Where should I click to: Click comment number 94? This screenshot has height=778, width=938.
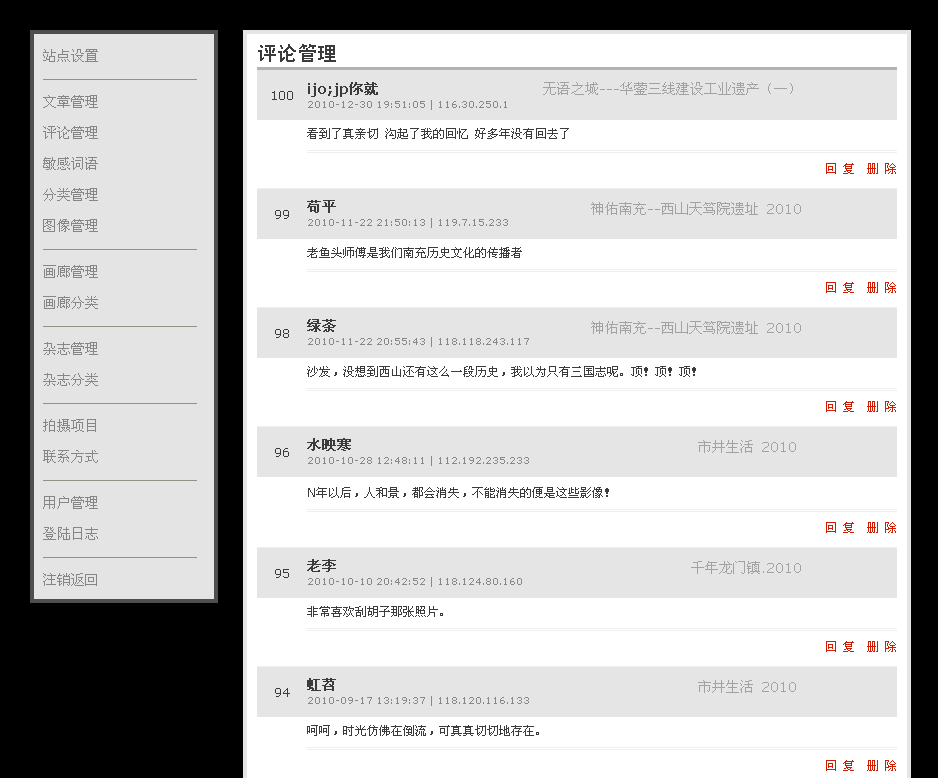pos(282,692)
